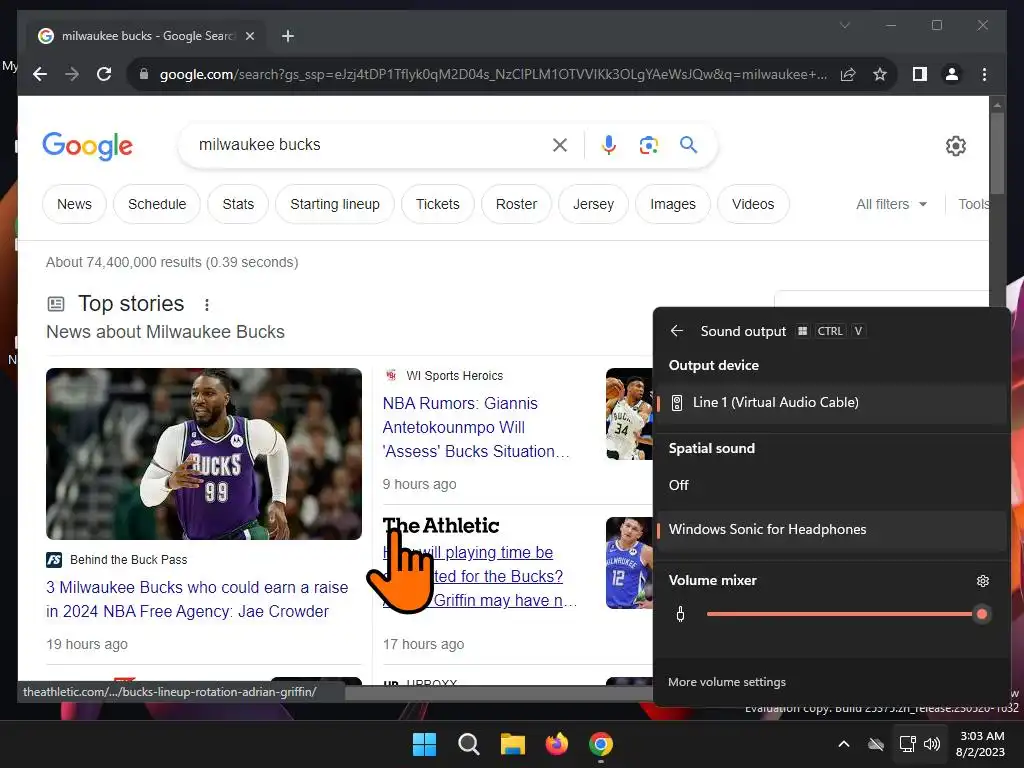Switch to Images results
Image resolution: width=1024 pixels, height=768 pixels.
point(673,204)
